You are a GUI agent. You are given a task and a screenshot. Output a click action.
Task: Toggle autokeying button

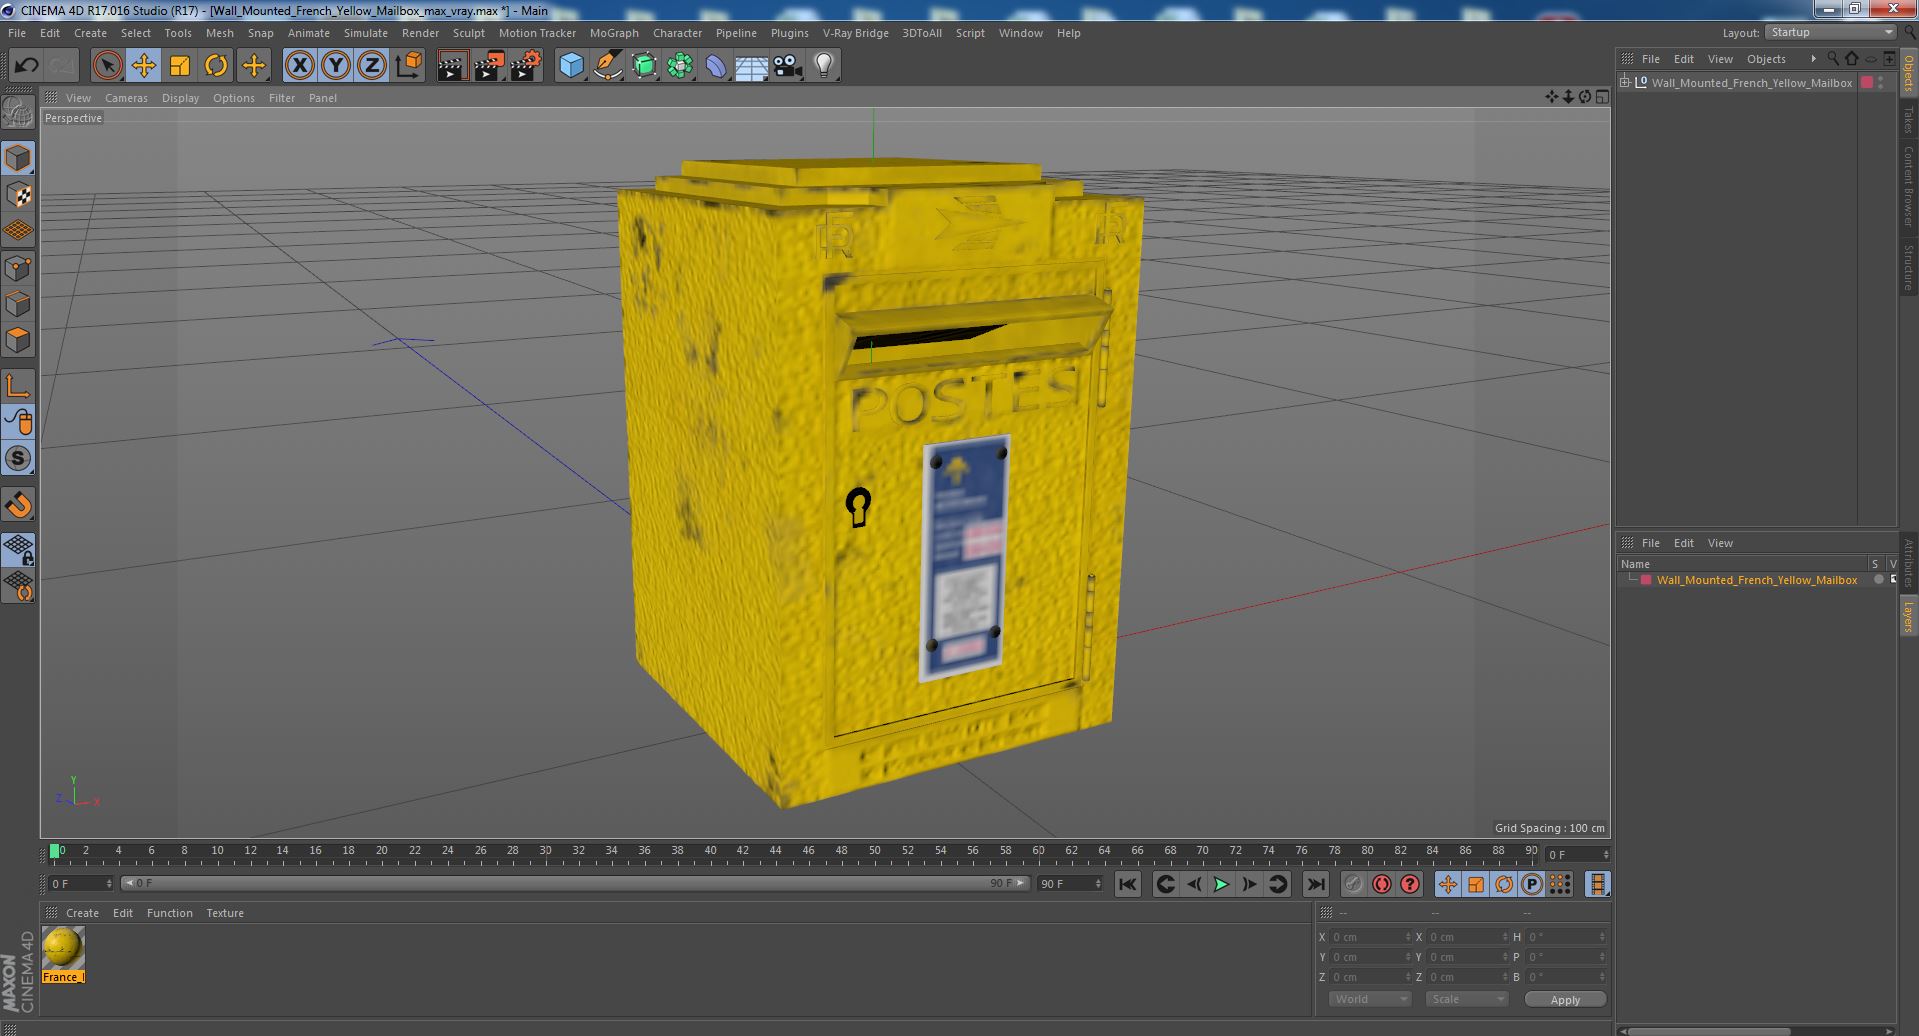click(1382, 884)
